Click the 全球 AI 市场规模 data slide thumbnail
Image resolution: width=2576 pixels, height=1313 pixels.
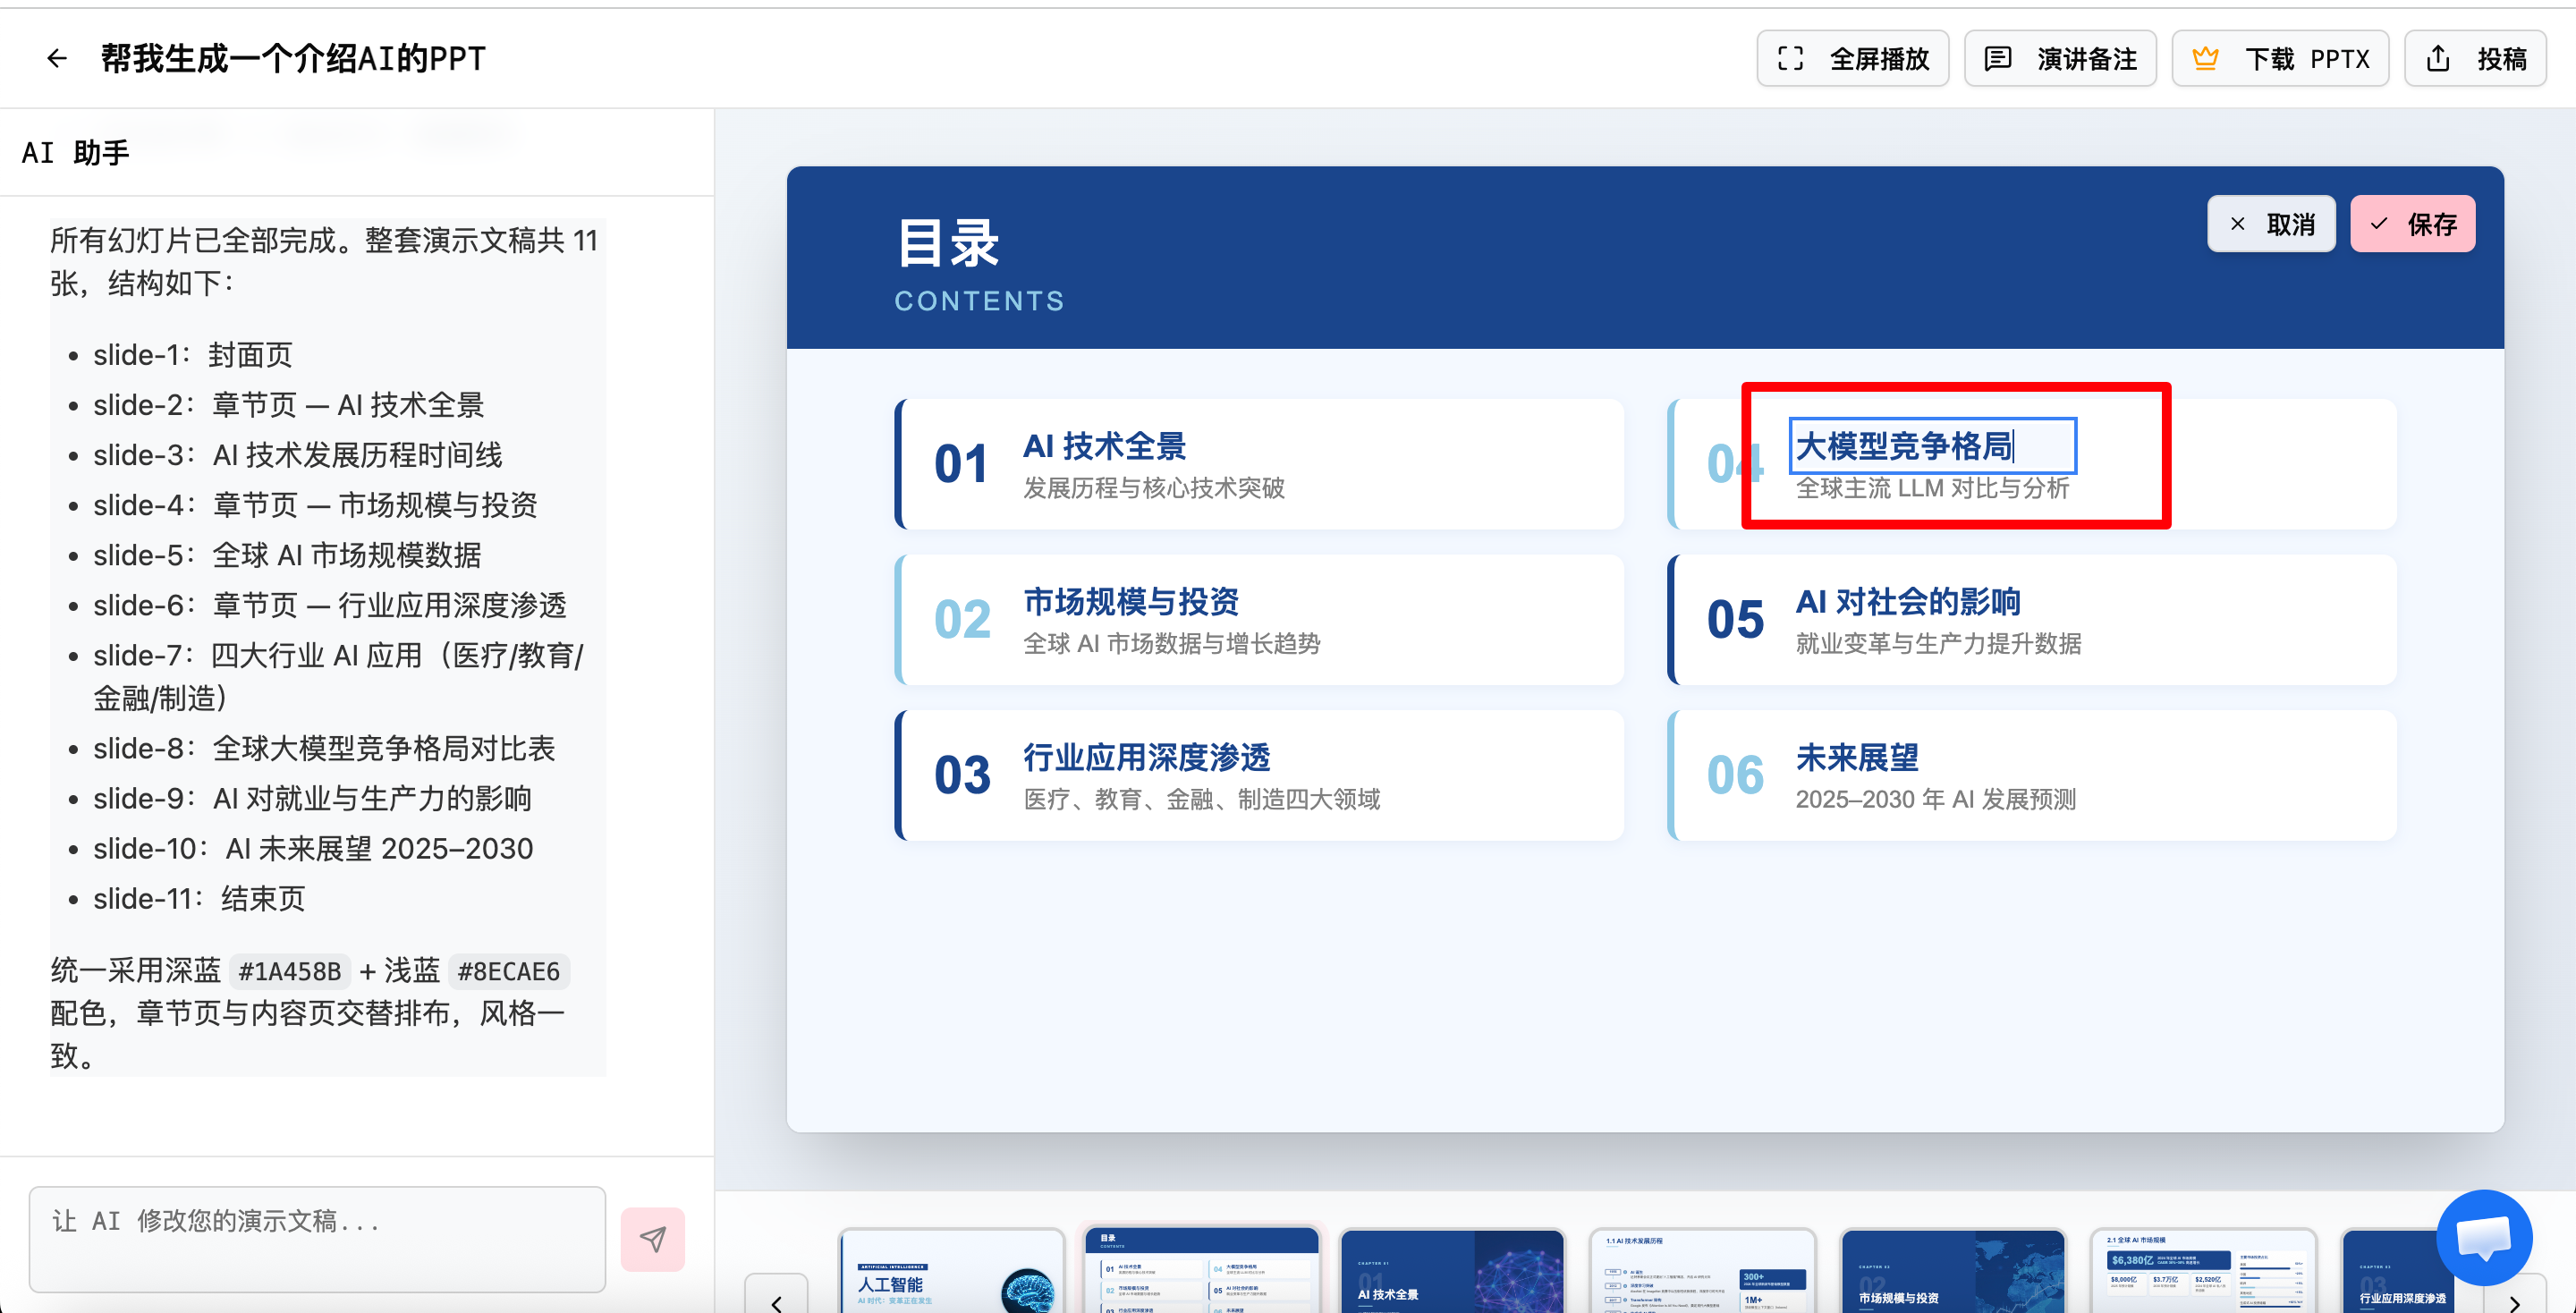coord(2202,1272)
